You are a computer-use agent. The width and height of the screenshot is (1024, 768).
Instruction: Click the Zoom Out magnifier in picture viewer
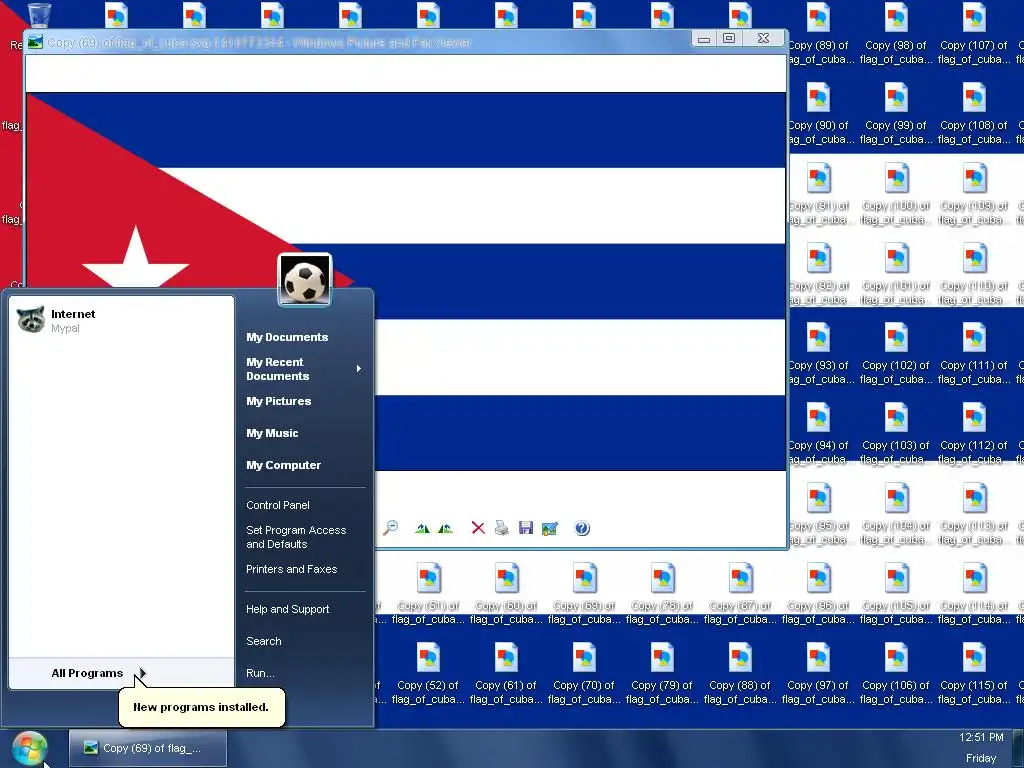pos(390,528)
